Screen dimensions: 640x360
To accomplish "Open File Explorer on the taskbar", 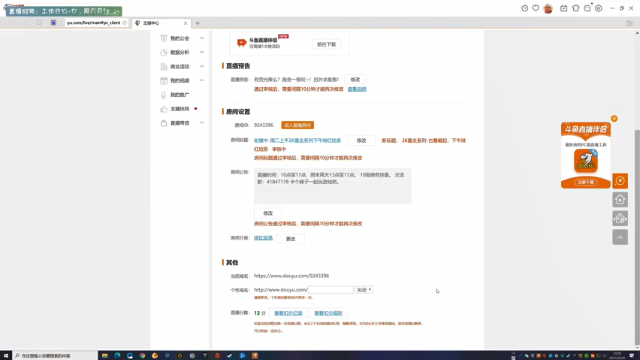I will point(105,356).
